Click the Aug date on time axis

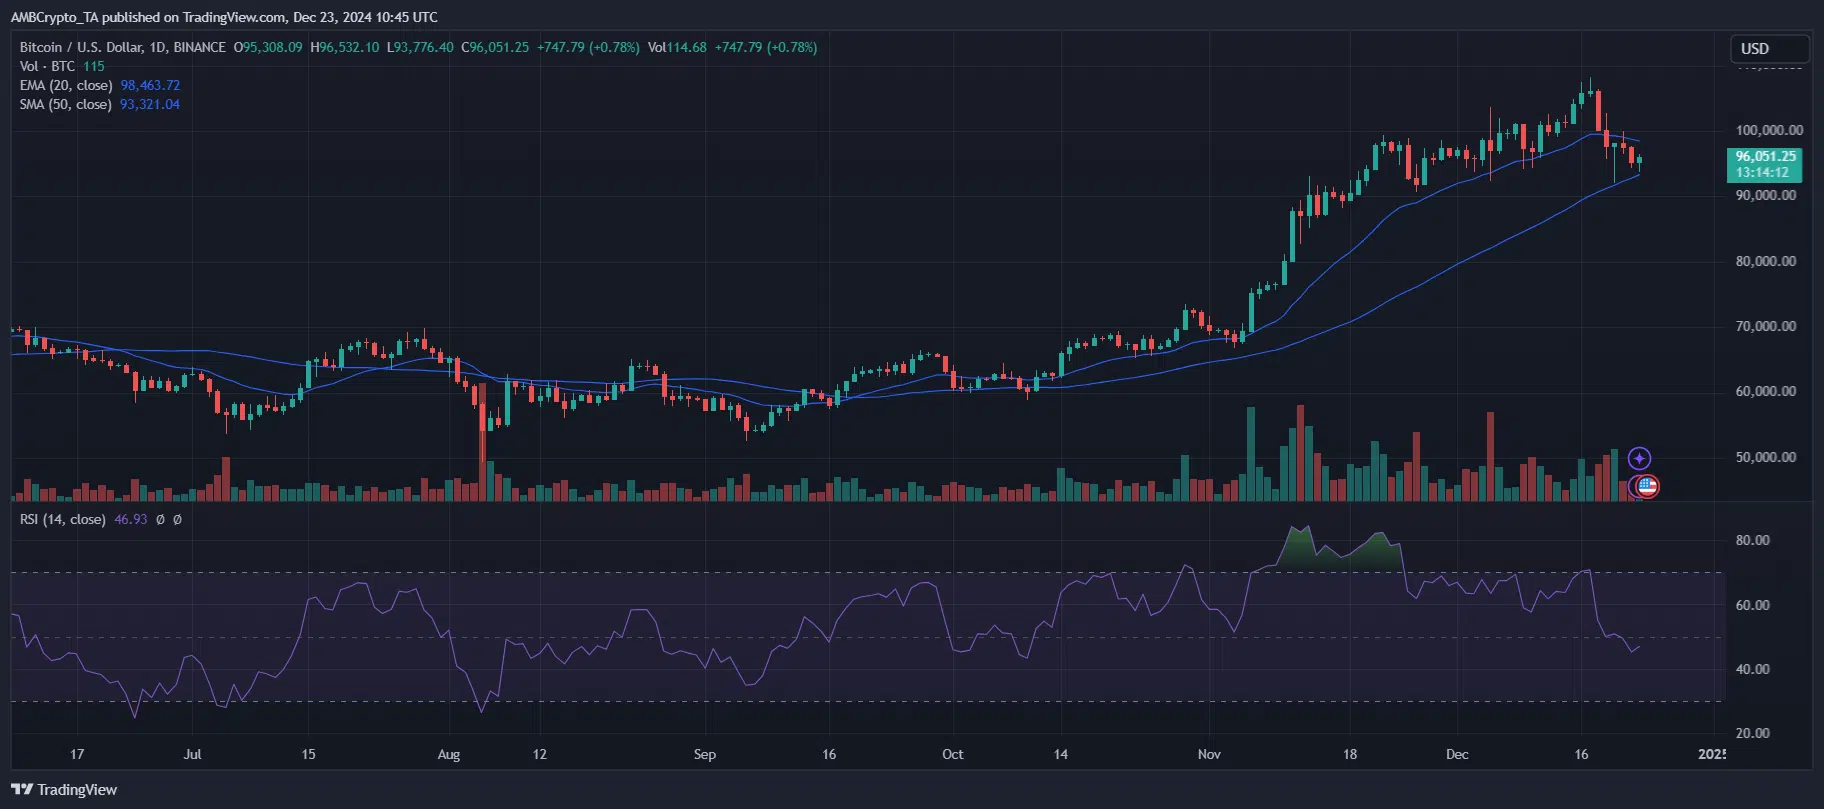point(449,754)
